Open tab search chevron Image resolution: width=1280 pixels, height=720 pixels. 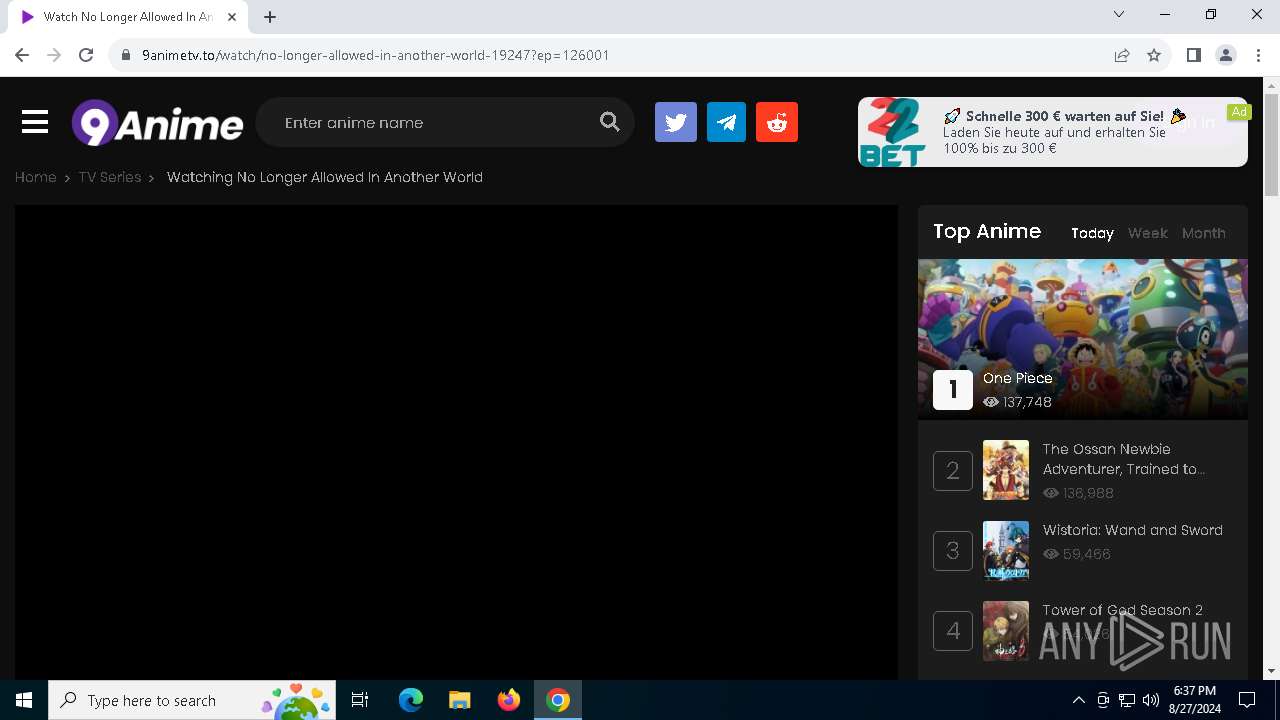(1119, 14)
